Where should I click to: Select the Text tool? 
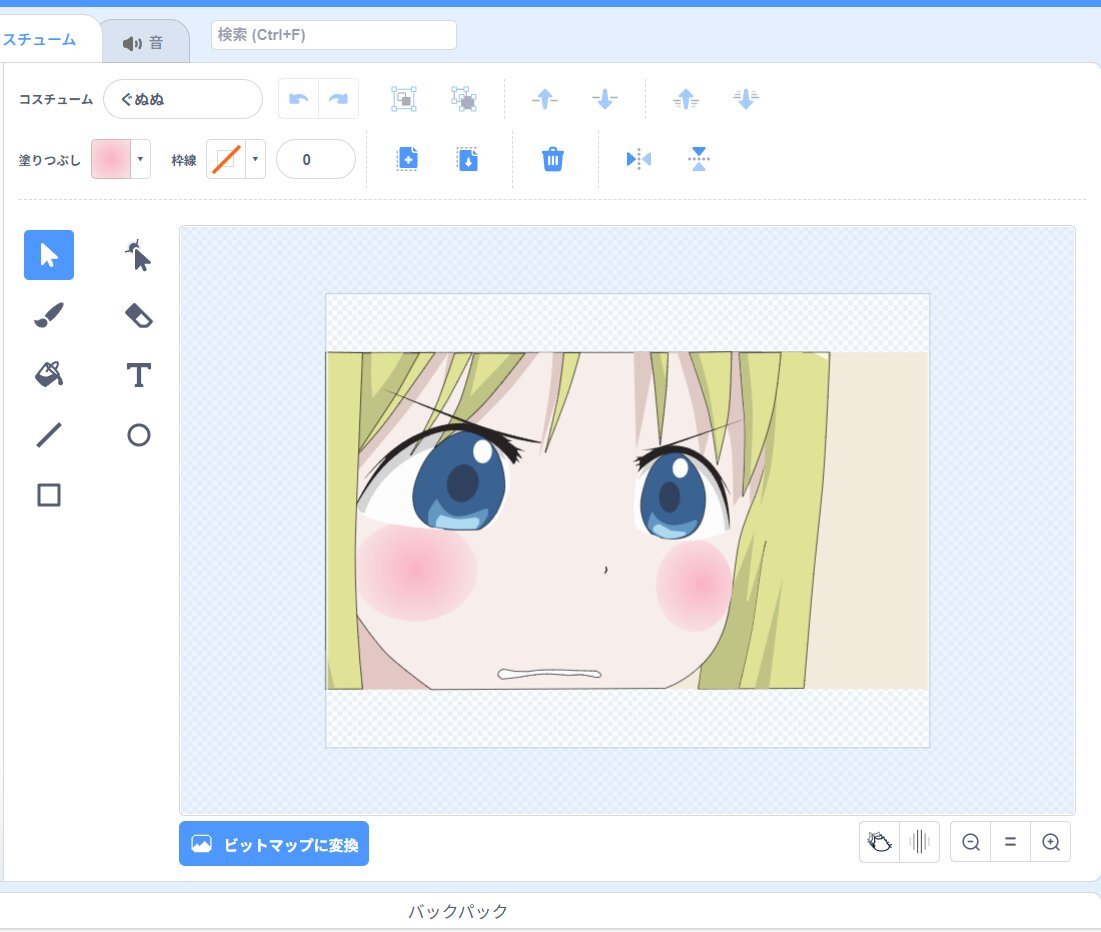pyautogui.click(x=138, y=375)
